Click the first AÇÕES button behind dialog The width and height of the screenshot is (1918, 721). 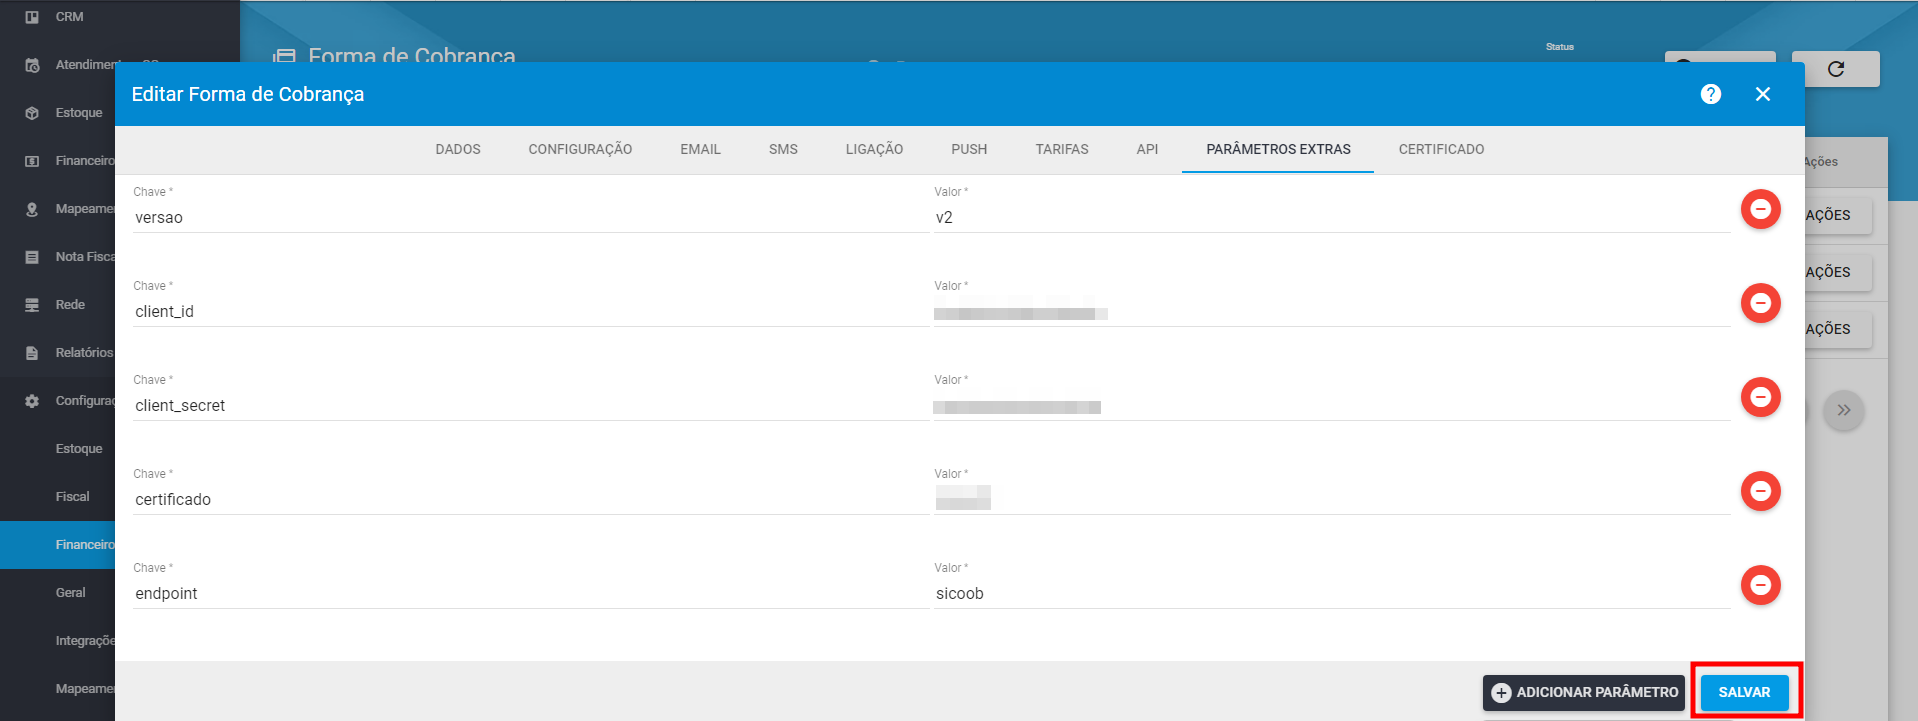coord(1838,216)
